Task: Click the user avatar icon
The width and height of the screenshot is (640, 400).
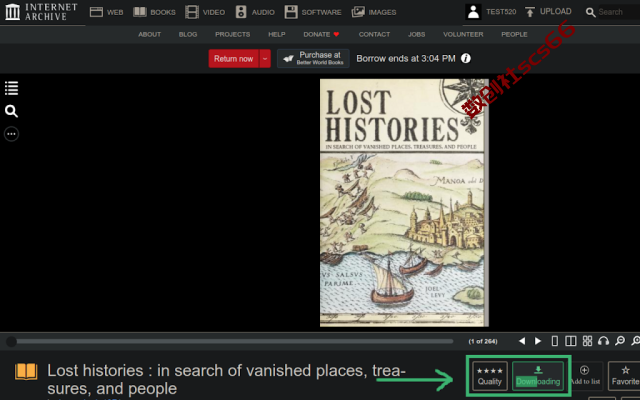Action: tap(473, 12)
